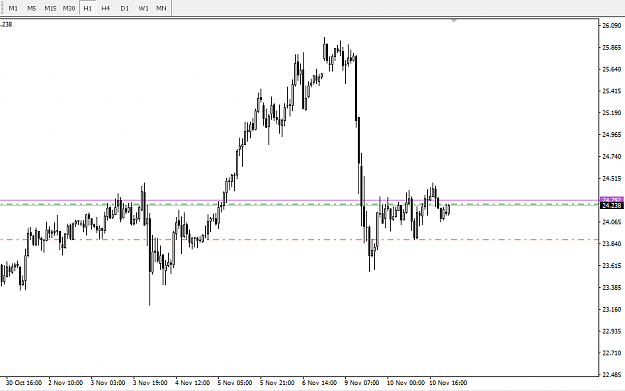Screen dimensions: 625x391
Task: Click the purple horizontal line price label
Action: coord(611,199)
